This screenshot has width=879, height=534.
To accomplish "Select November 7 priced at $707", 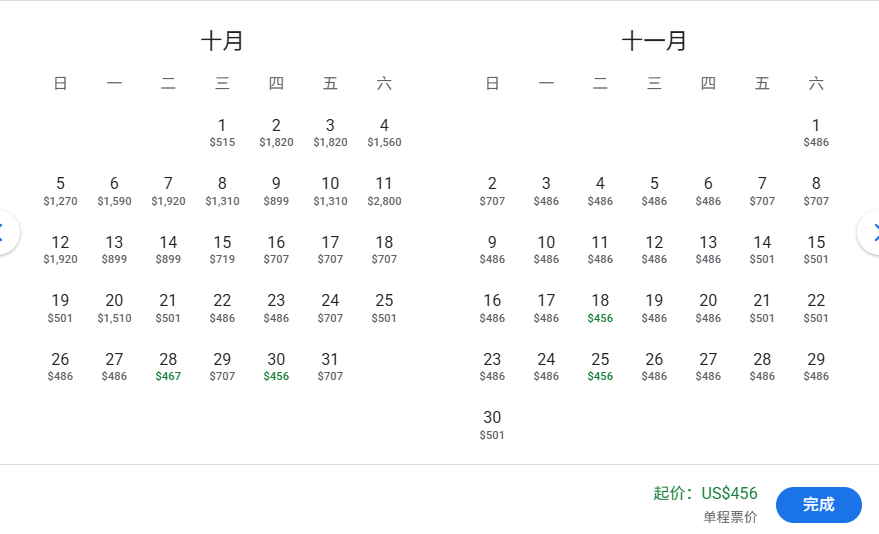I will click(x=762, y=191).
